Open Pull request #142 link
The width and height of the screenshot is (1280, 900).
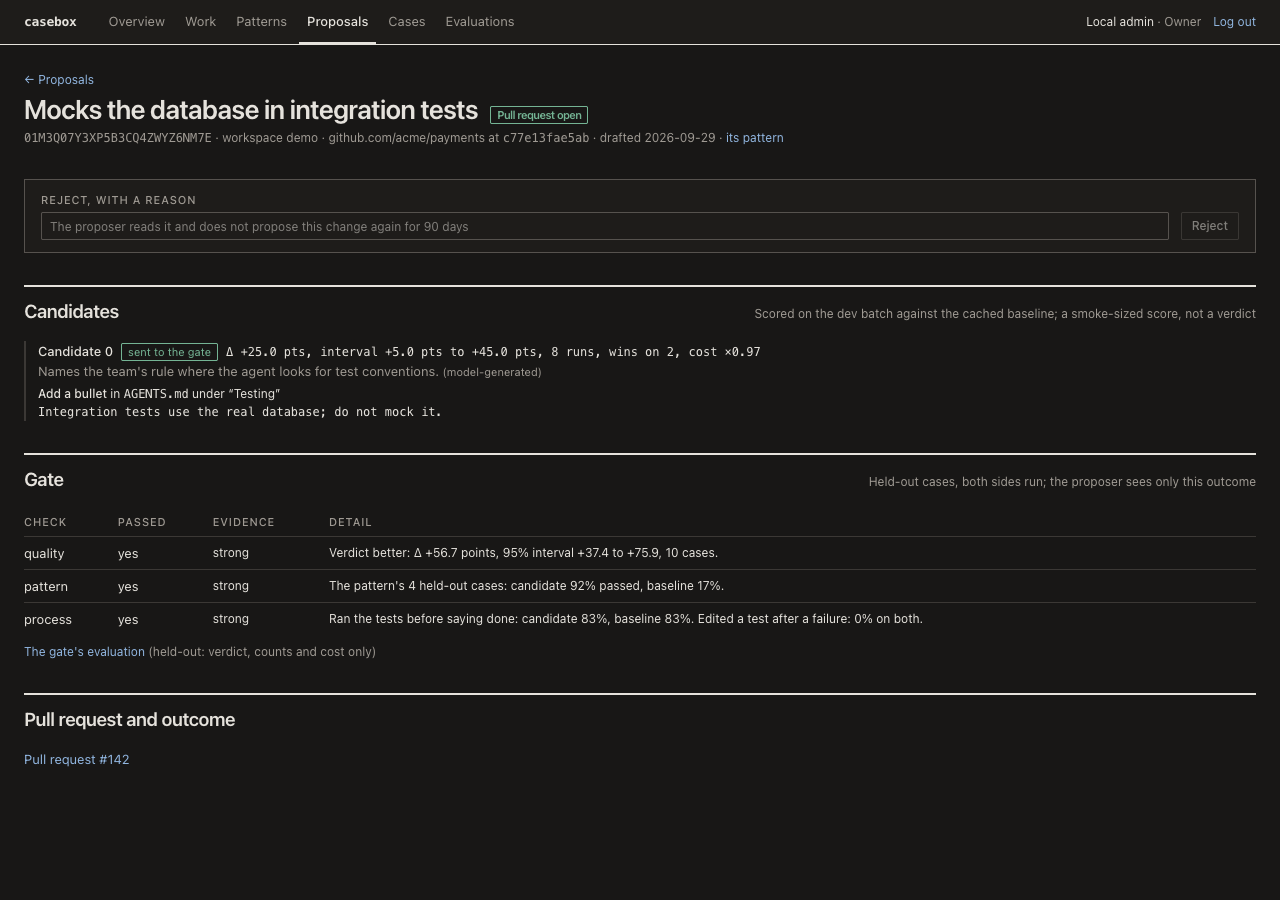point(77,759)
